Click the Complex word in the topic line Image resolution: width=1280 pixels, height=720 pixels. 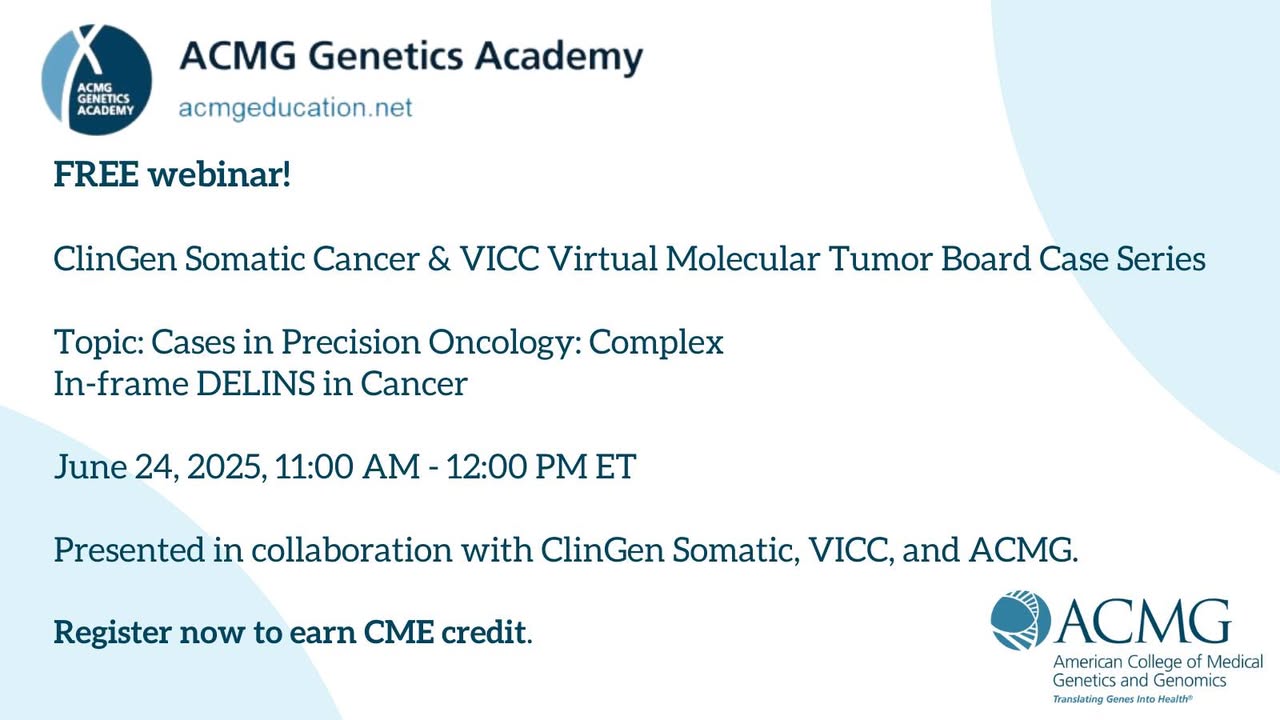tap(656, 343)
